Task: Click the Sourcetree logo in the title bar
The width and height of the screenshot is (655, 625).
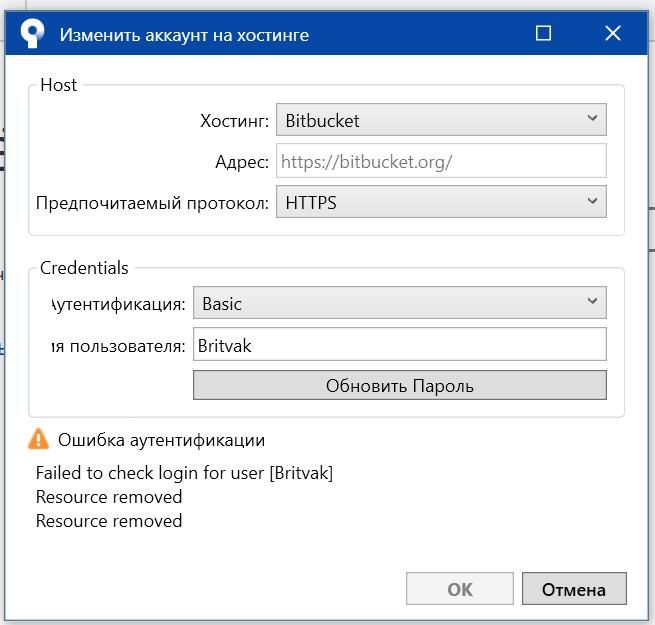Action: 32,33
